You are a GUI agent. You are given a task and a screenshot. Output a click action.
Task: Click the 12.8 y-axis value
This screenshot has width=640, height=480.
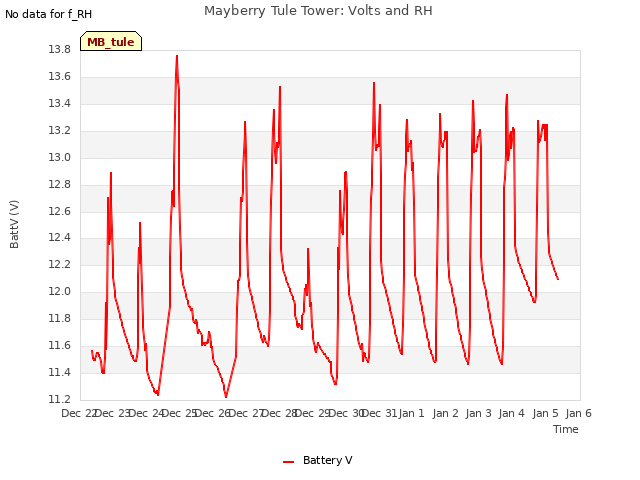point(60,184)
